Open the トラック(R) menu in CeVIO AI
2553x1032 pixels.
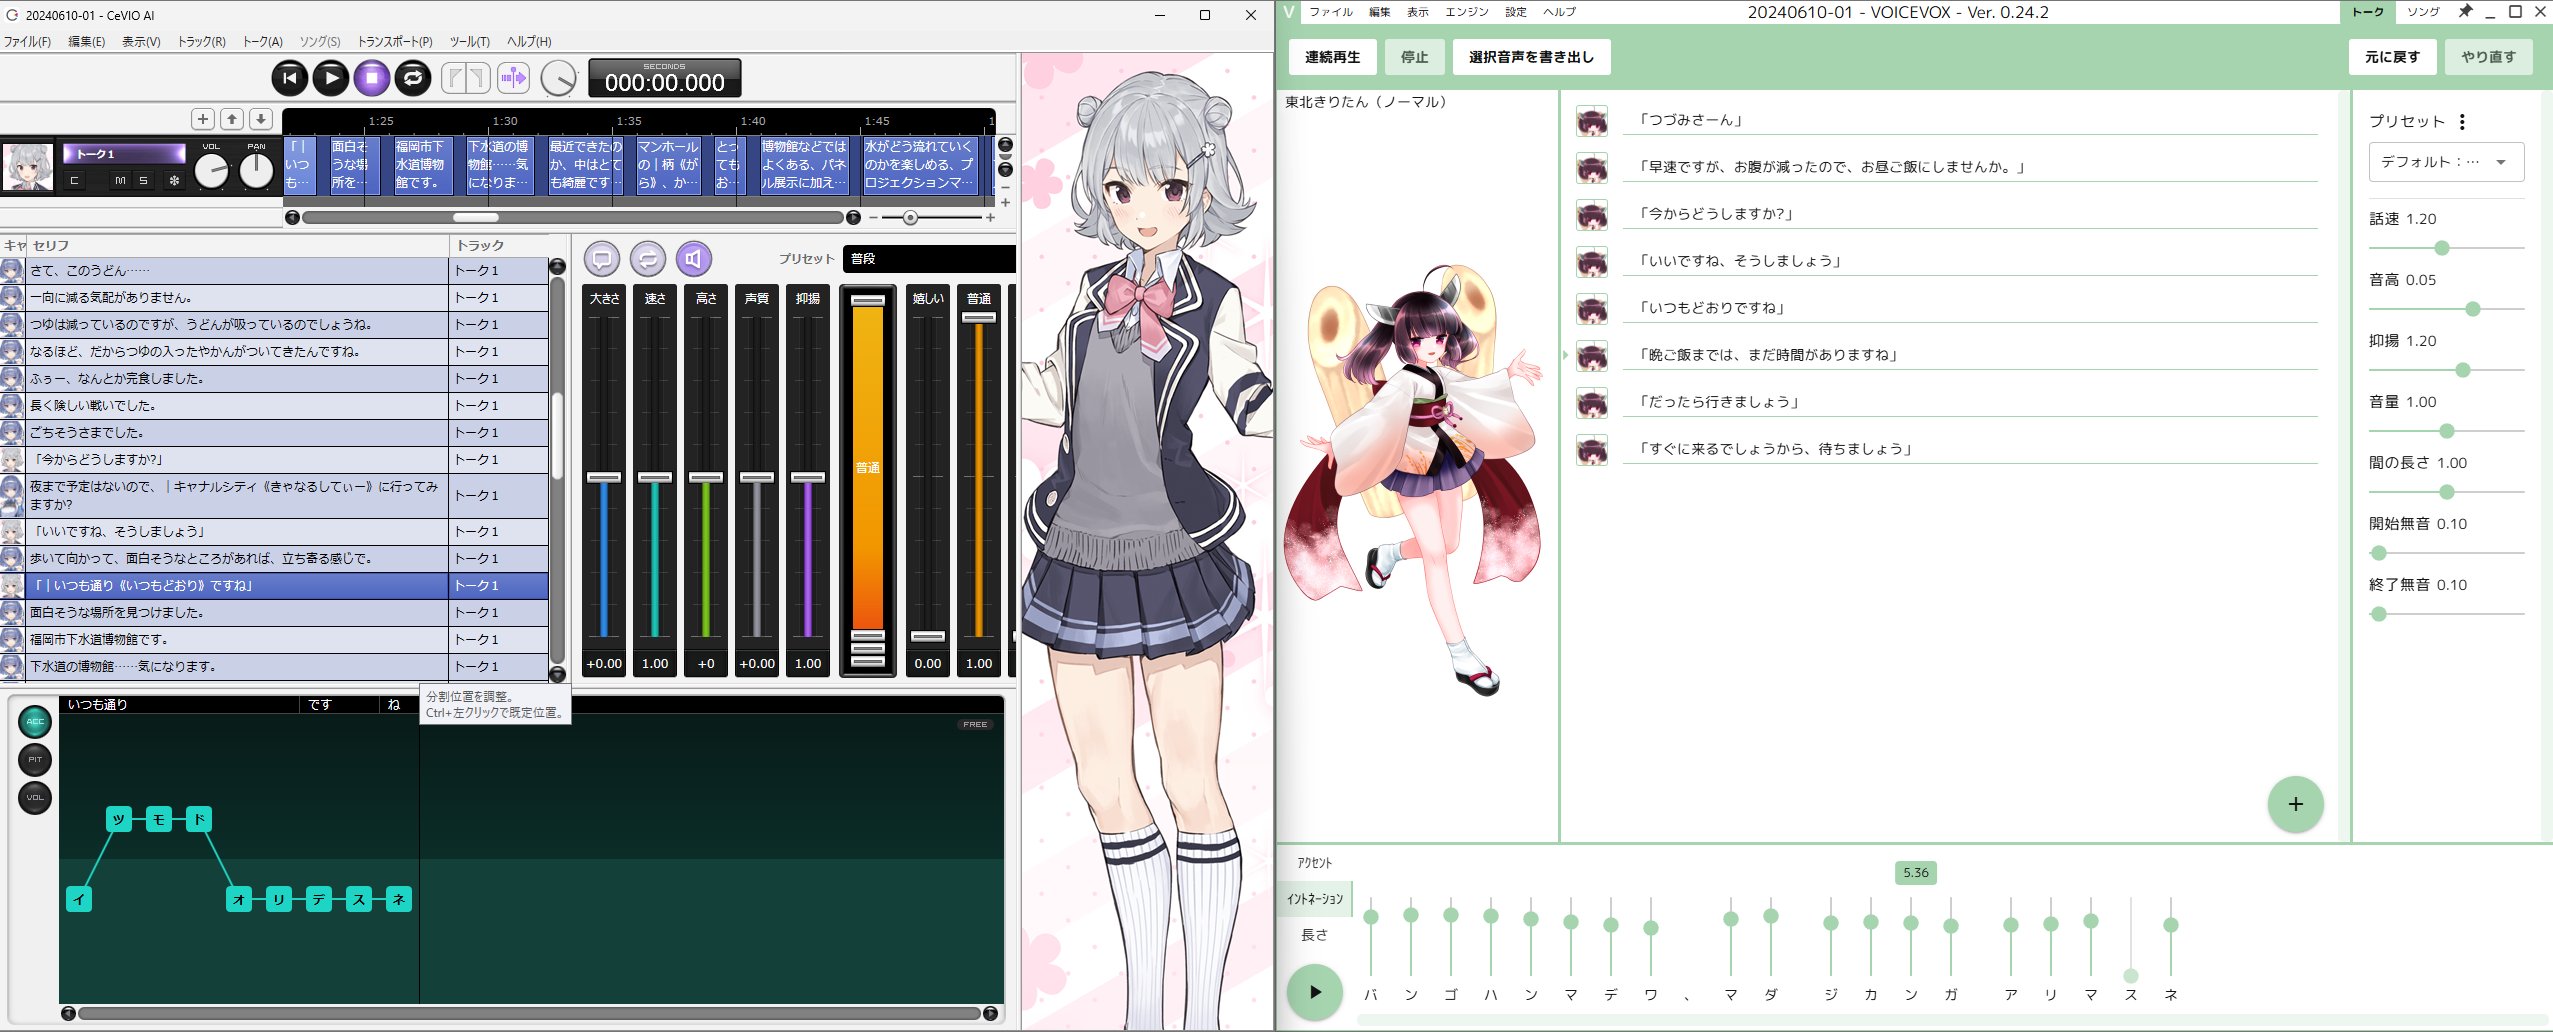pyautogui.click(x=201, y=42)
